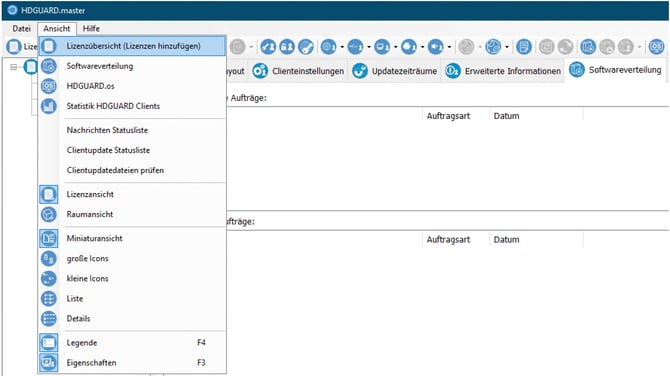This screenshot has width=670, height=376.
Task: Click the network globe toolbar icon
Action: [x=494, y=47]
